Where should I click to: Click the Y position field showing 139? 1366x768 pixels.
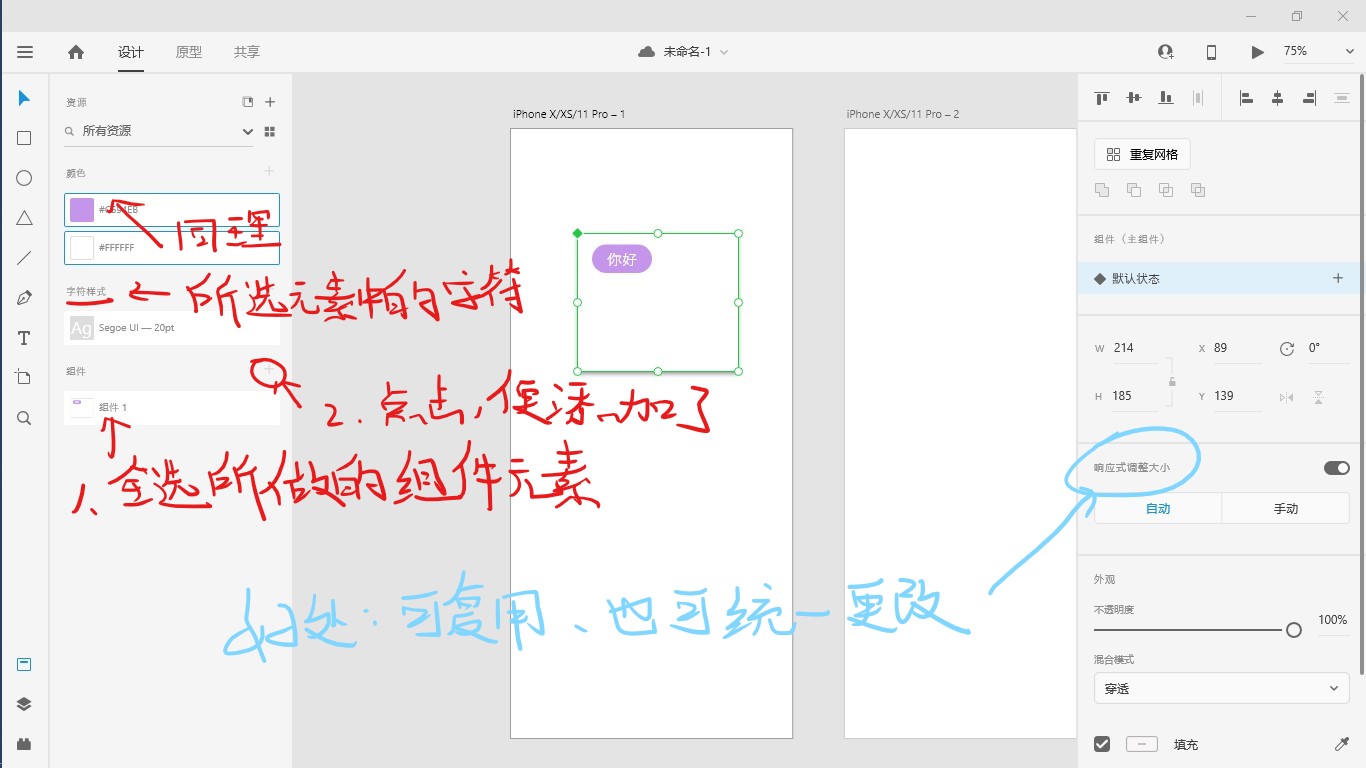(x=1236, y=397)
